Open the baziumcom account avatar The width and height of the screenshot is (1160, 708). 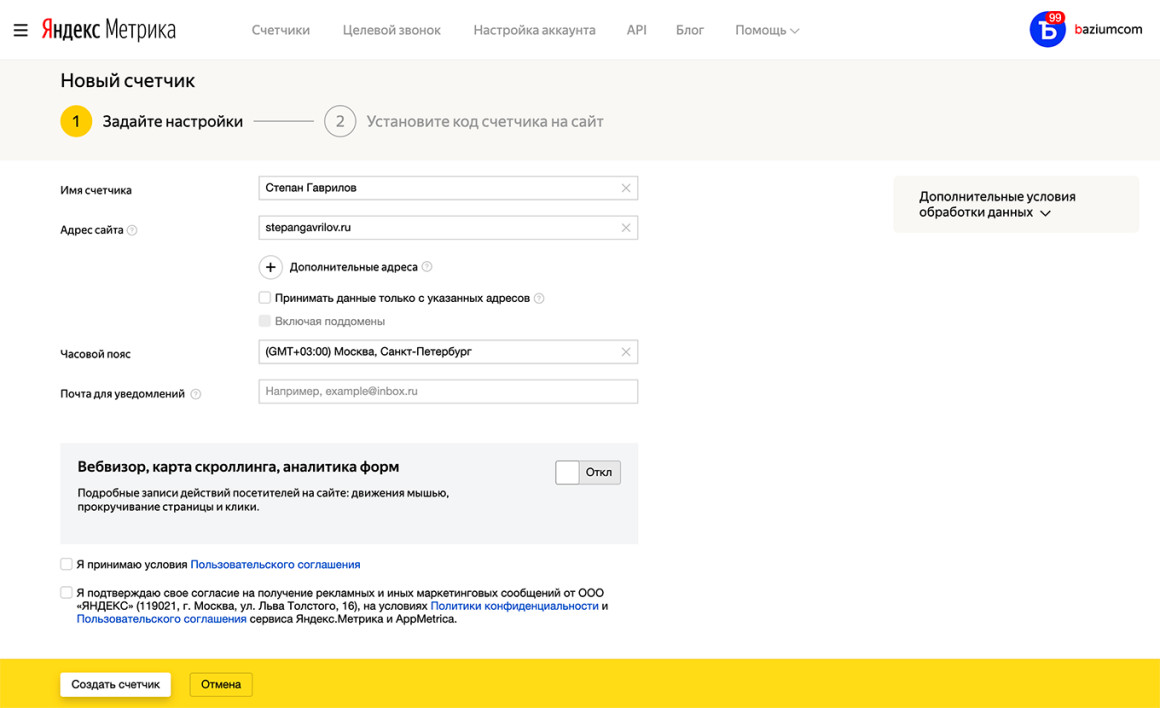point(1048,30)
